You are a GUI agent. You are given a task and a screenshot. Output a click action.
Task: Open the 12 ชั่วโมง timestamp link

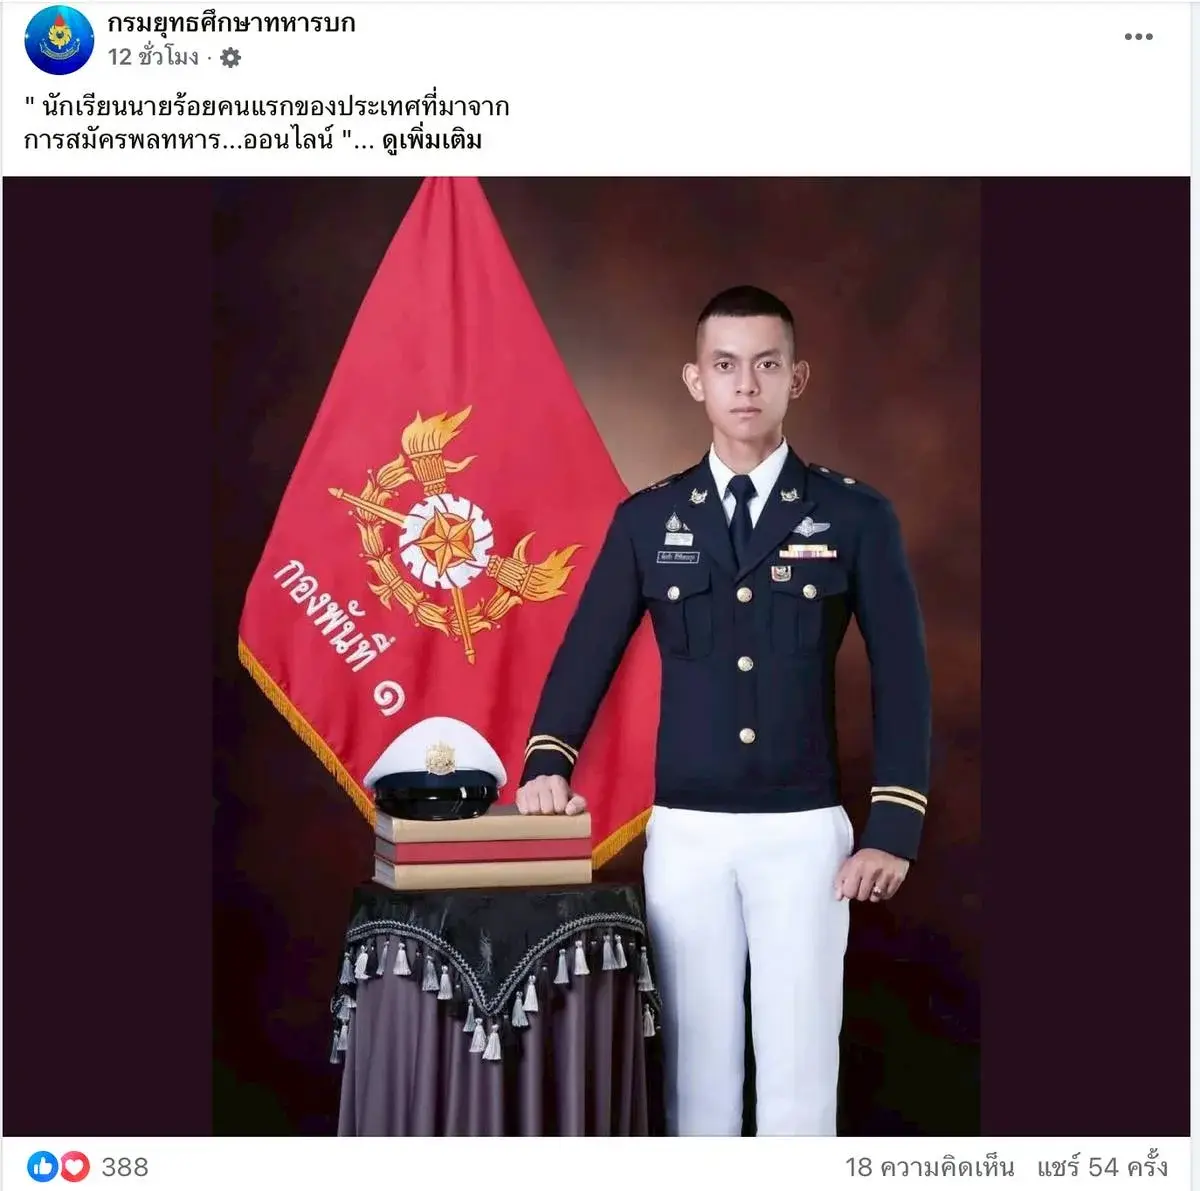[x=153, y=57]
